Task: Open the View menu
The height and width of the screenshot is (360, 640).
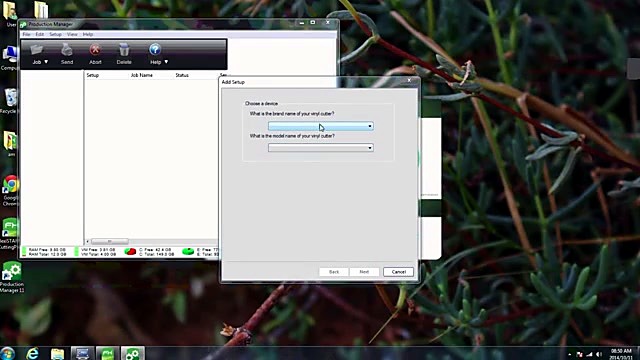Action: (x=72, y=34)
